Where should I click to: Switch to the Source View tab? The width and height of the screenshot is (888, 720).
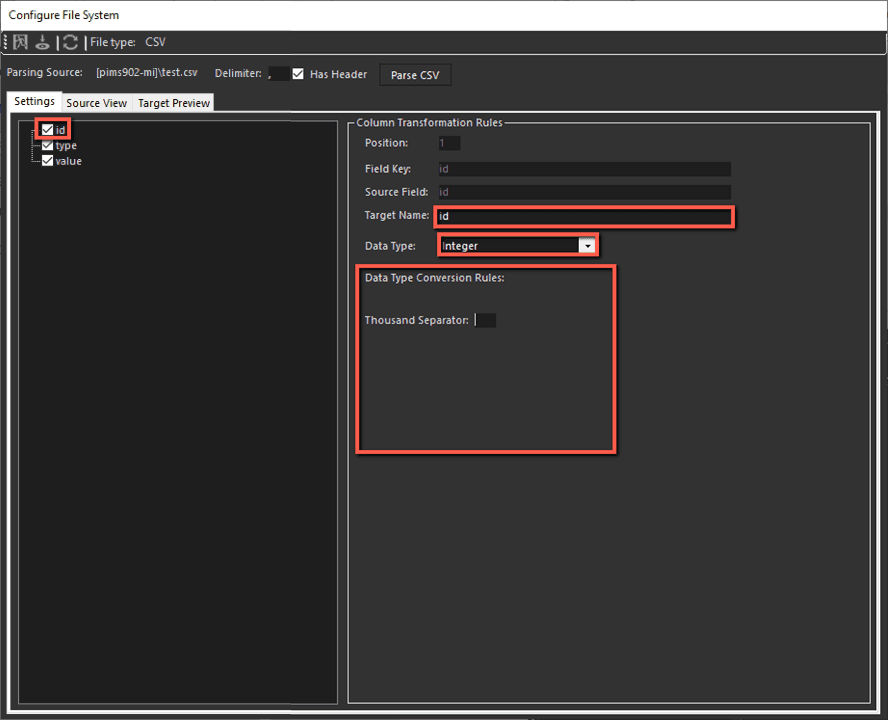tap(96, 102)
